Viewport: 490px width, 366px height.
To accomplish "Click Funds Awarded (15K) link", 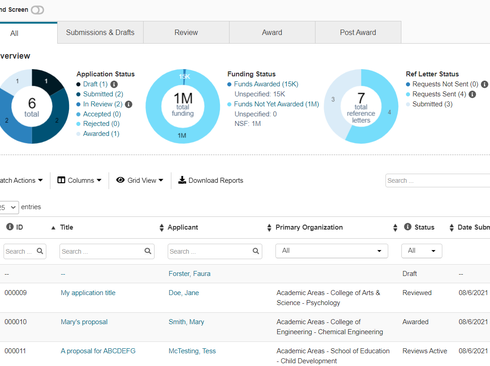I will [266, 84].
